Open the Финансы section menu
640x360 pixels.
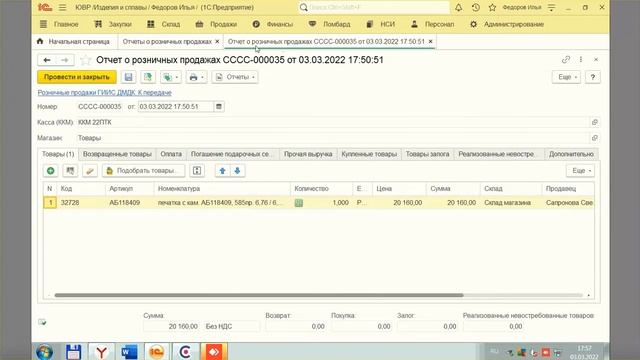(x=273, y=24)
